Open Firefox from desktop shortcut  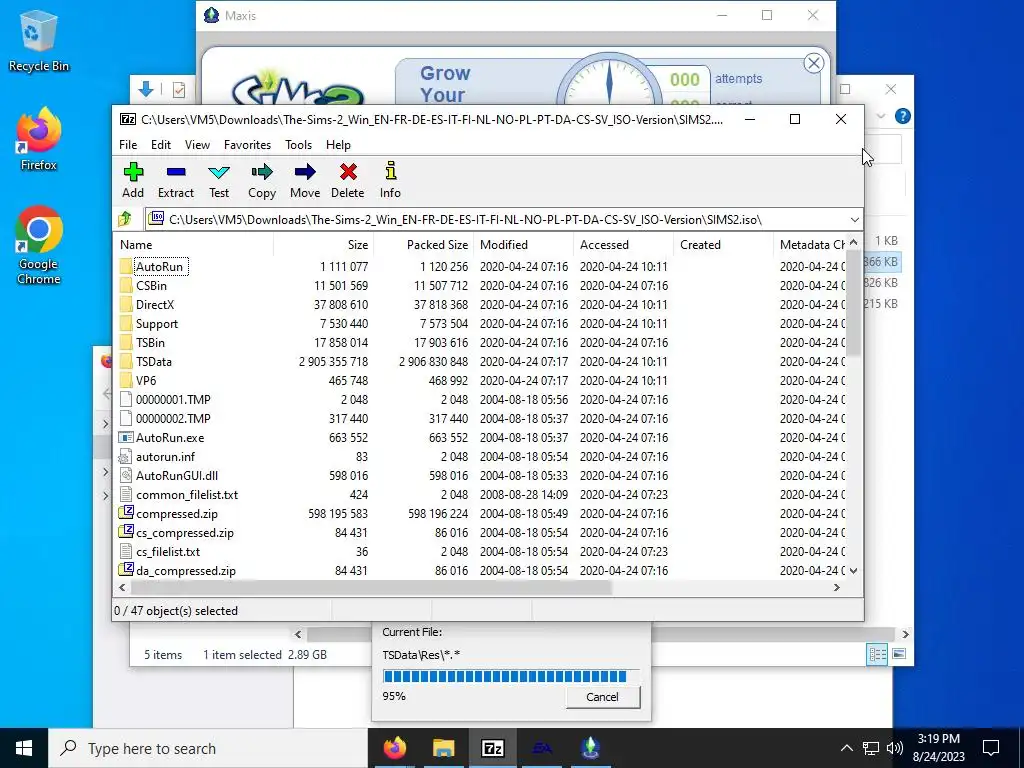tap(39, 138)
